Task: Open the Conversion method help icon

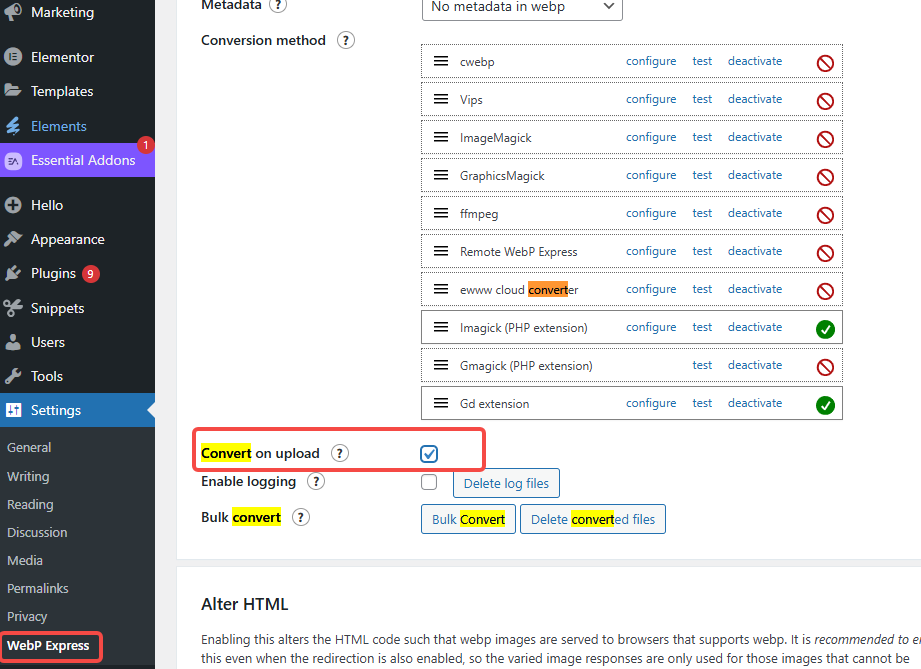Action: (x=345, y=41)
